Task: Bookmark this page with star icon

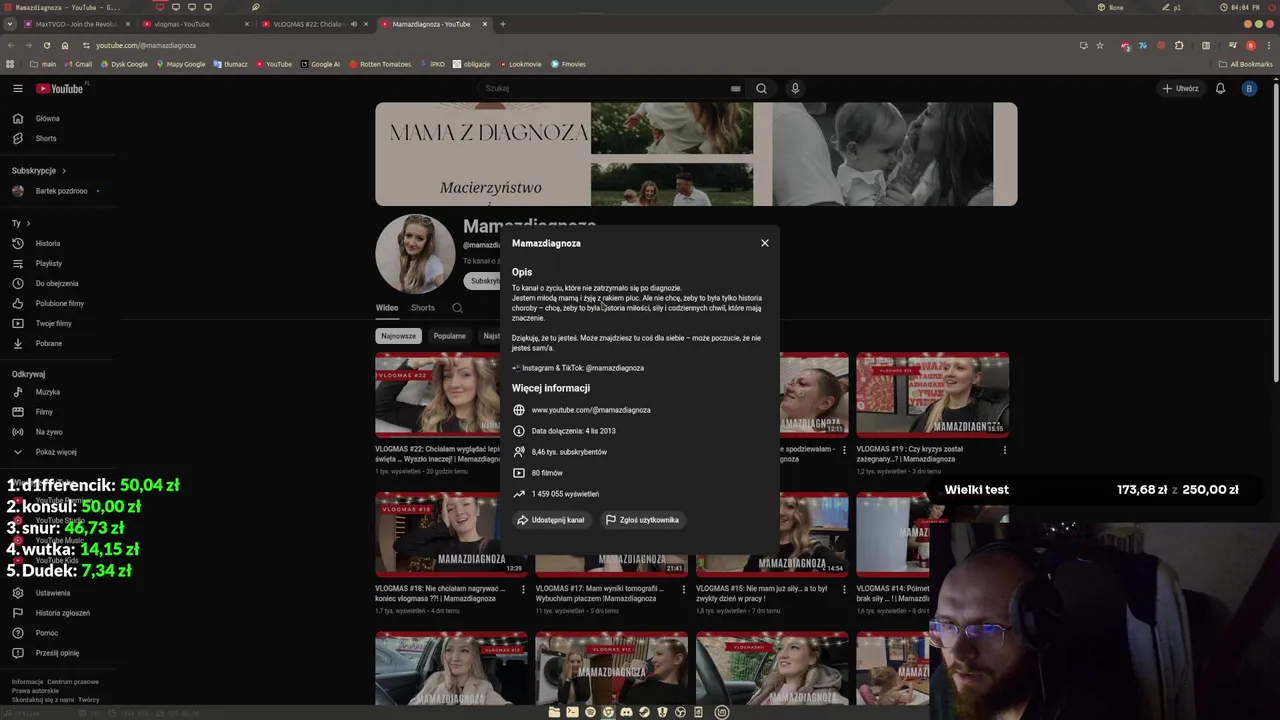Action: point(1100,45)
